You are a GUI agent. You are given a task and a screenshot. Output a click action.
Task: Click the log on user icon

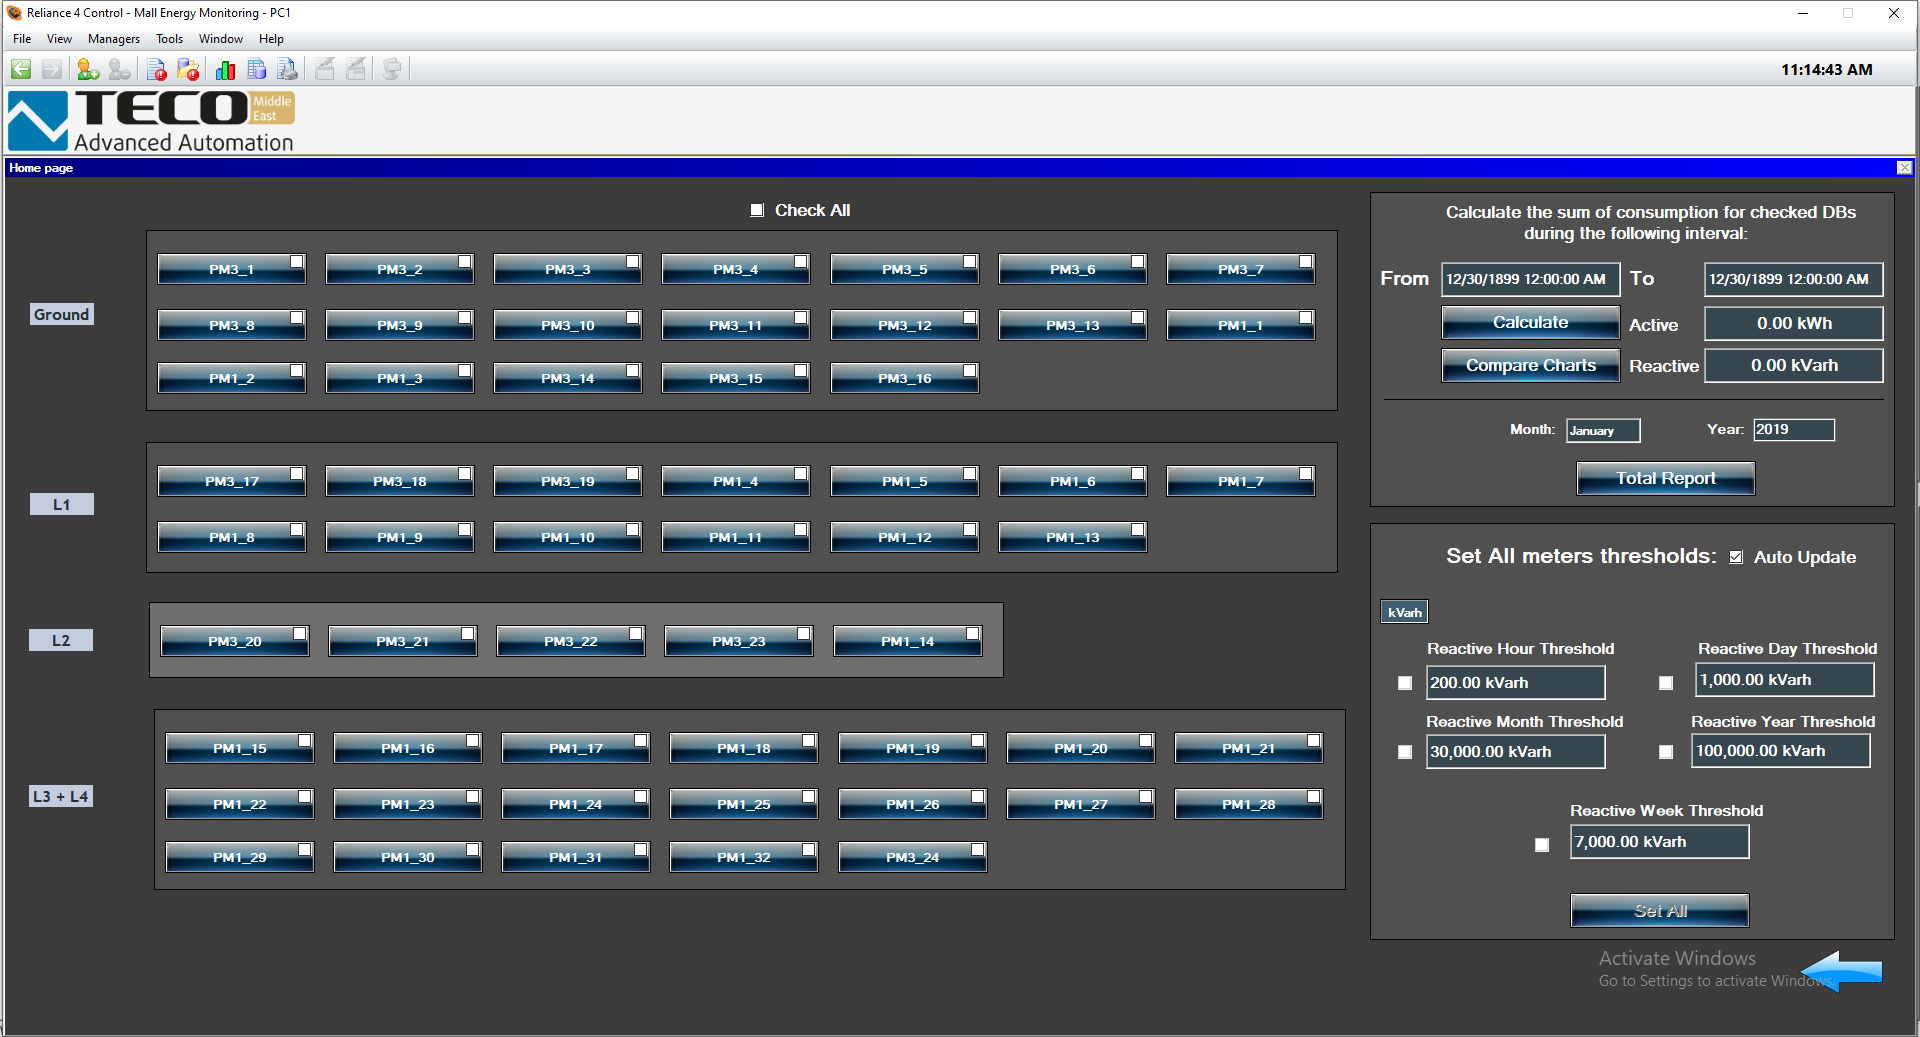click(x=88, y=69)
